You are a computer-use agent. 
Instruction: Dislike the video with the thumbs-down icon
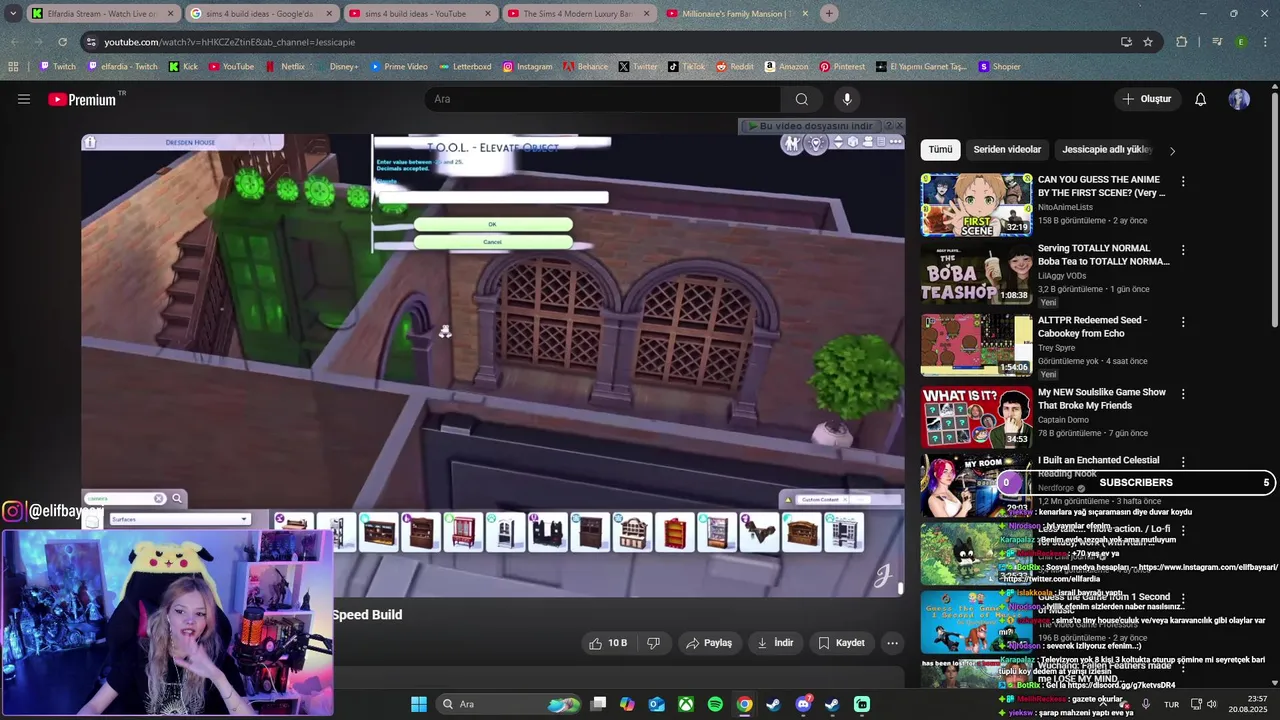tap(653, 643)
